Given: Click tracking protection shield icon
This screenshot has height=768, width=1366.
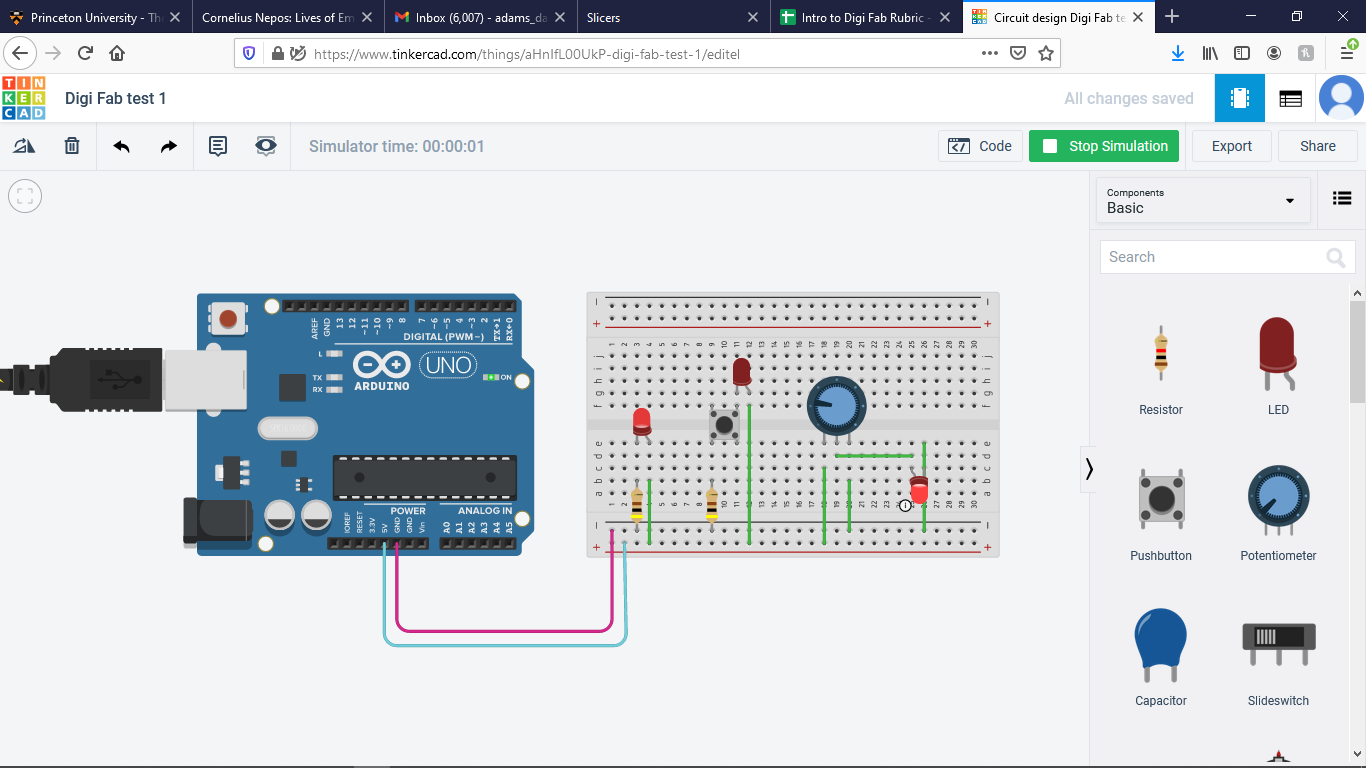Looking at the screenshot, I should (249, 54).
